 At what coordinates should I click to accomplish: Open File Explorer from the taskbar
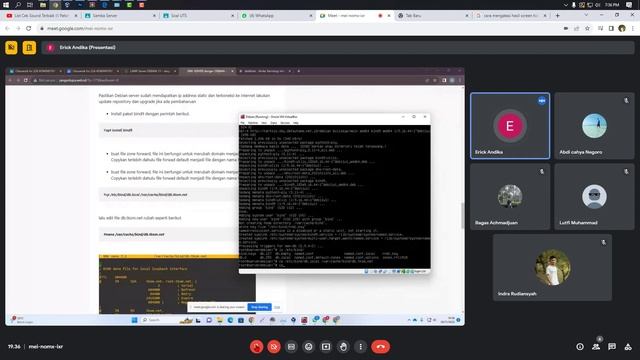[x=42, y=5]
